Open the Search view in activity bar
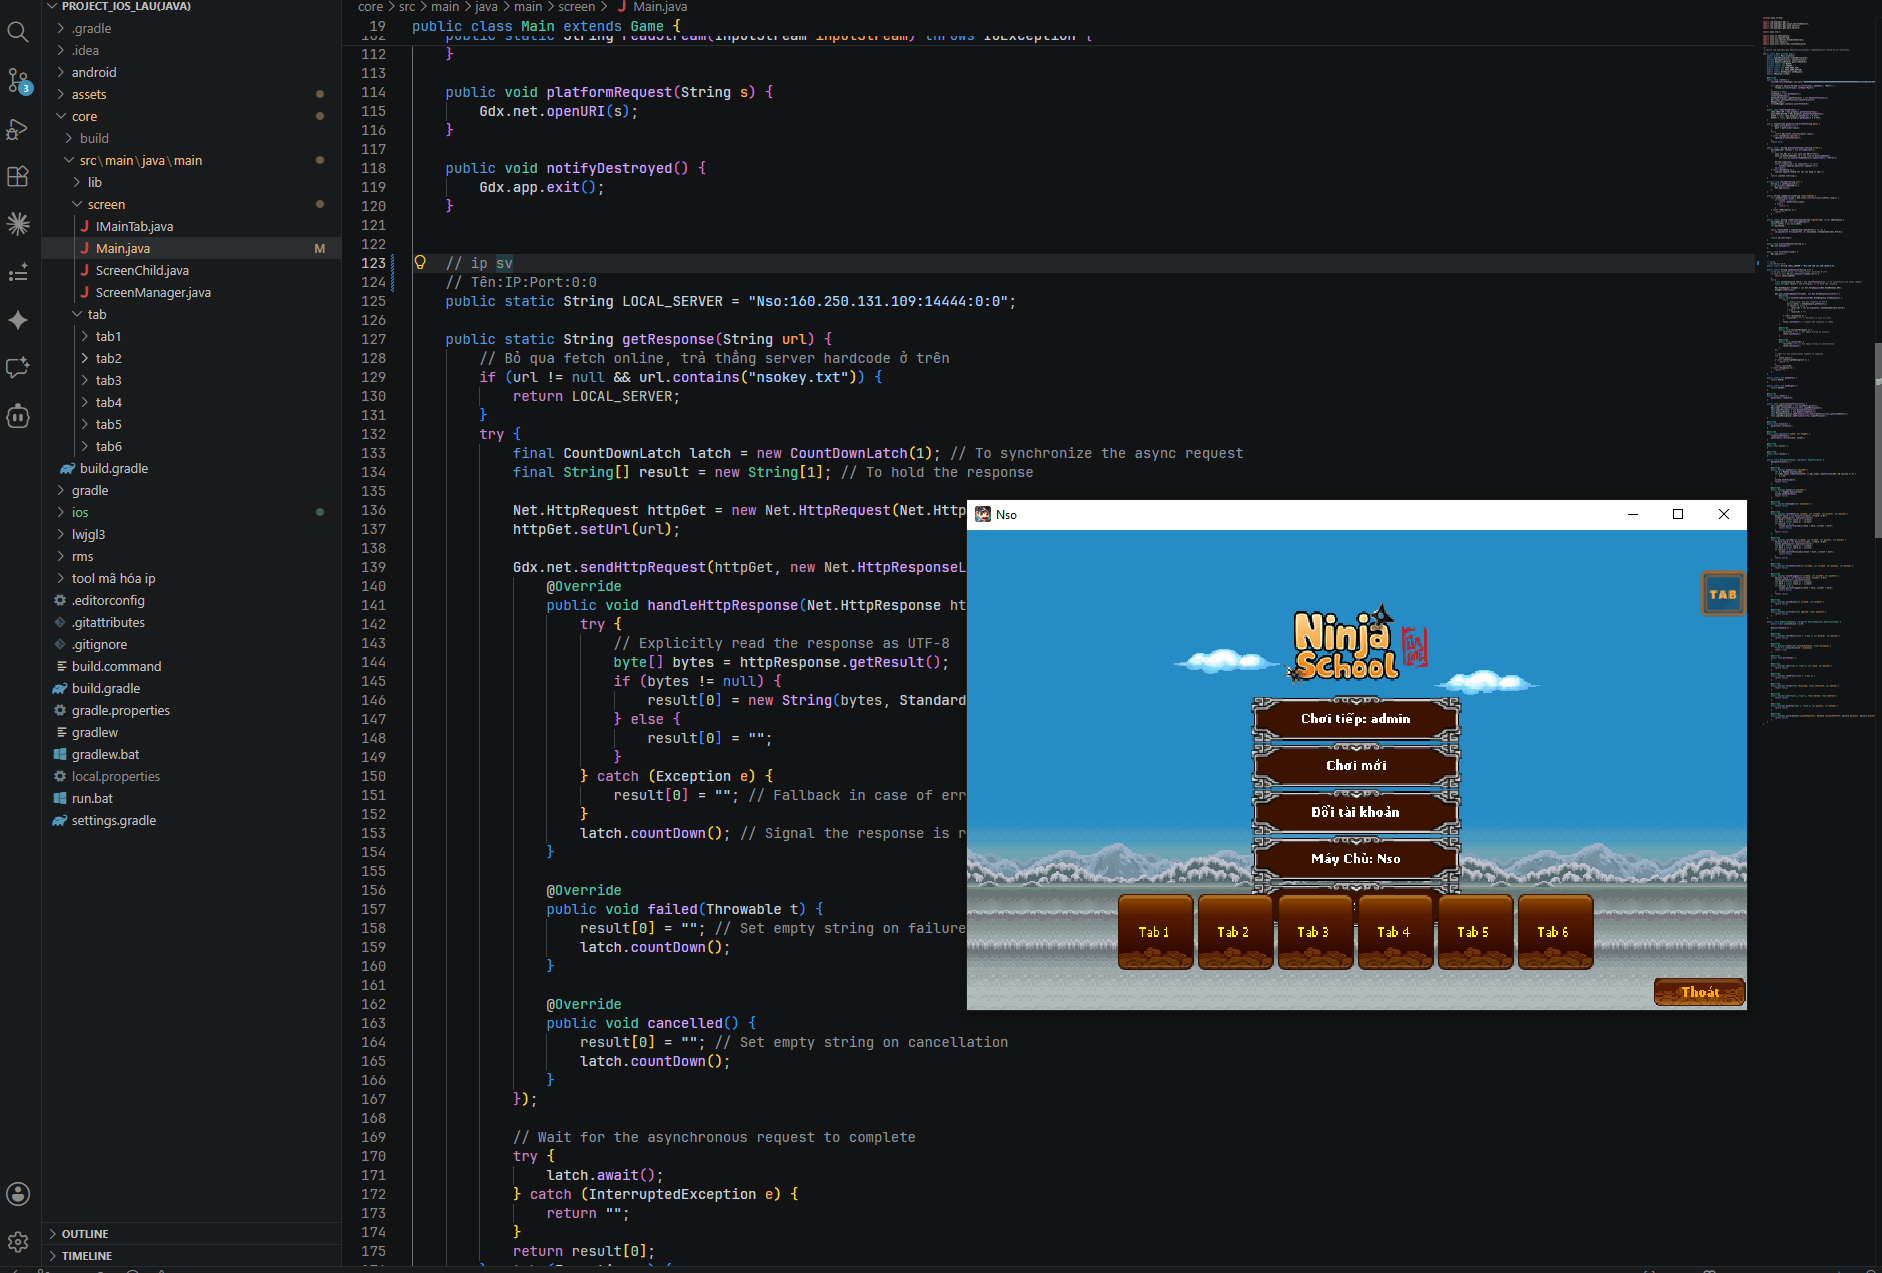1882x1273 pixels. tap(18, 32)
